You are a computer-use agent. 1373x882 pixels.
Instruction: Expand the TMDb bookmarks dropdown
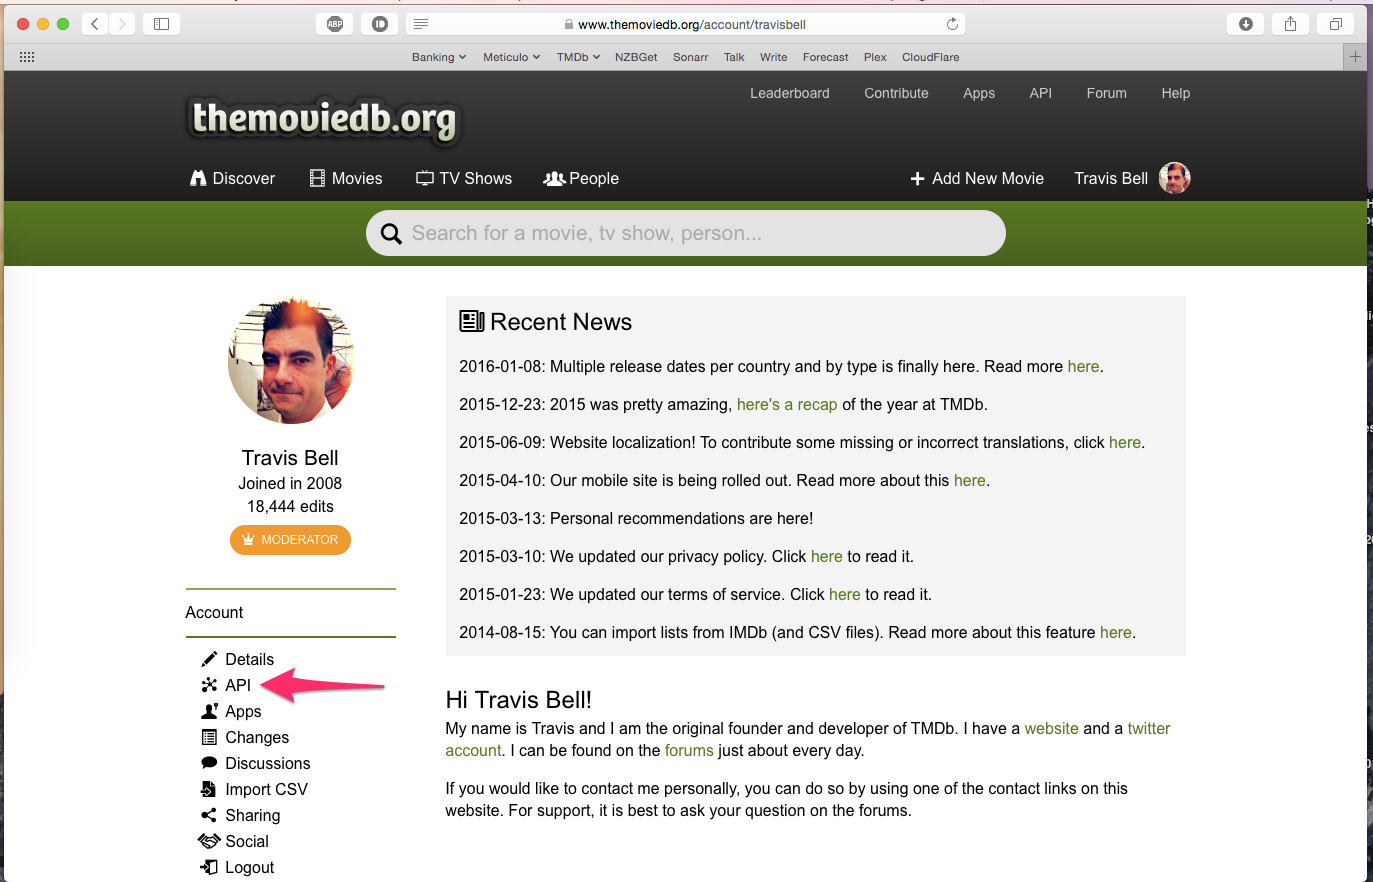[x=578, y=57]
